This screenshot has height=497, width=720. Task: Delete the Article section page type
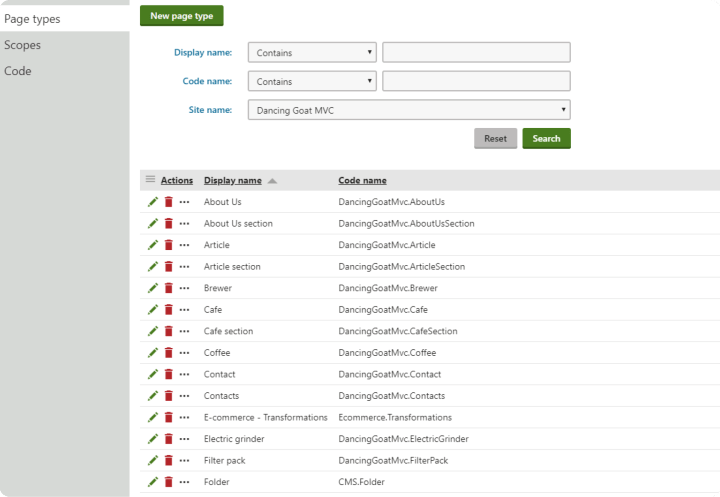coord(169,266)
